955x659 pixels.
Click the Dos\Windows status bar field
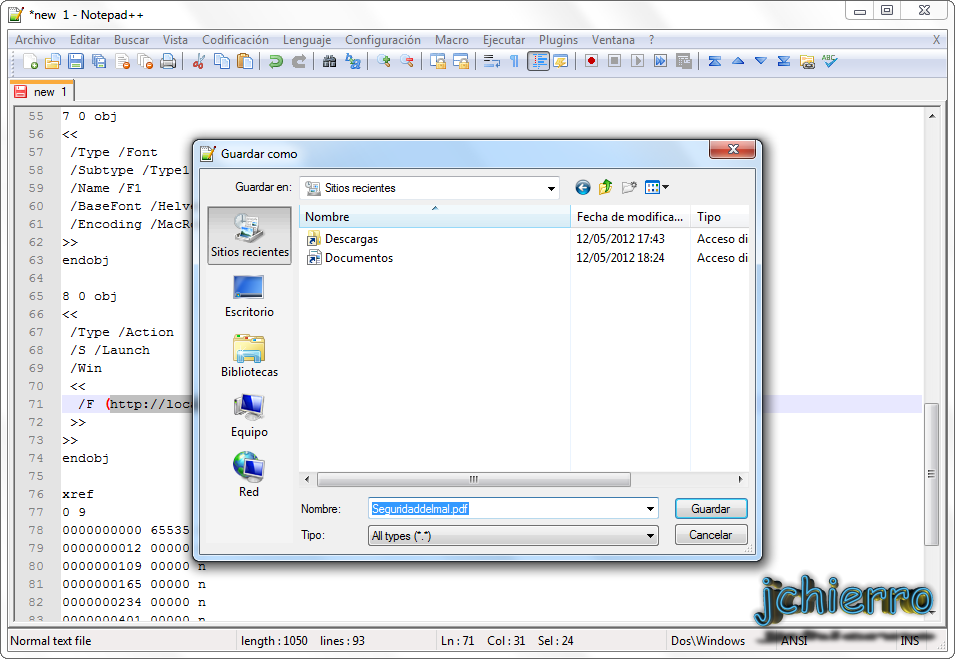[708, 641]
